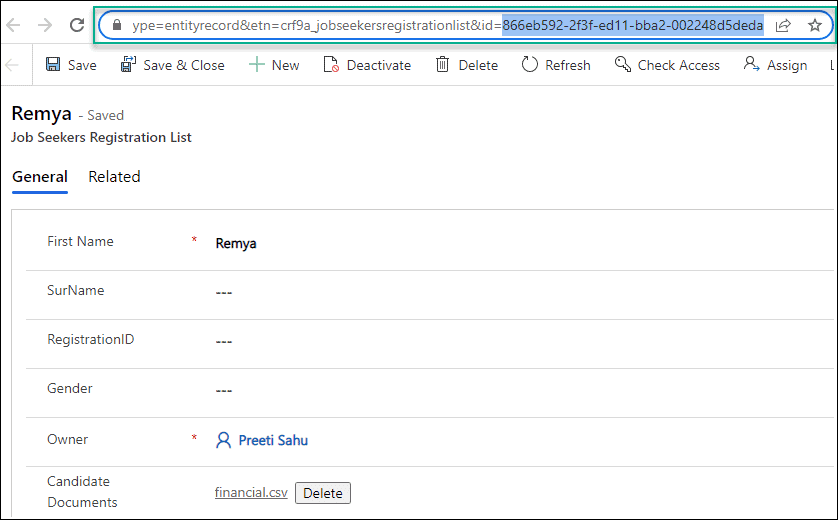
Task: Switch to the General tab
Action: pyautogui.click(x=40, y=177)
